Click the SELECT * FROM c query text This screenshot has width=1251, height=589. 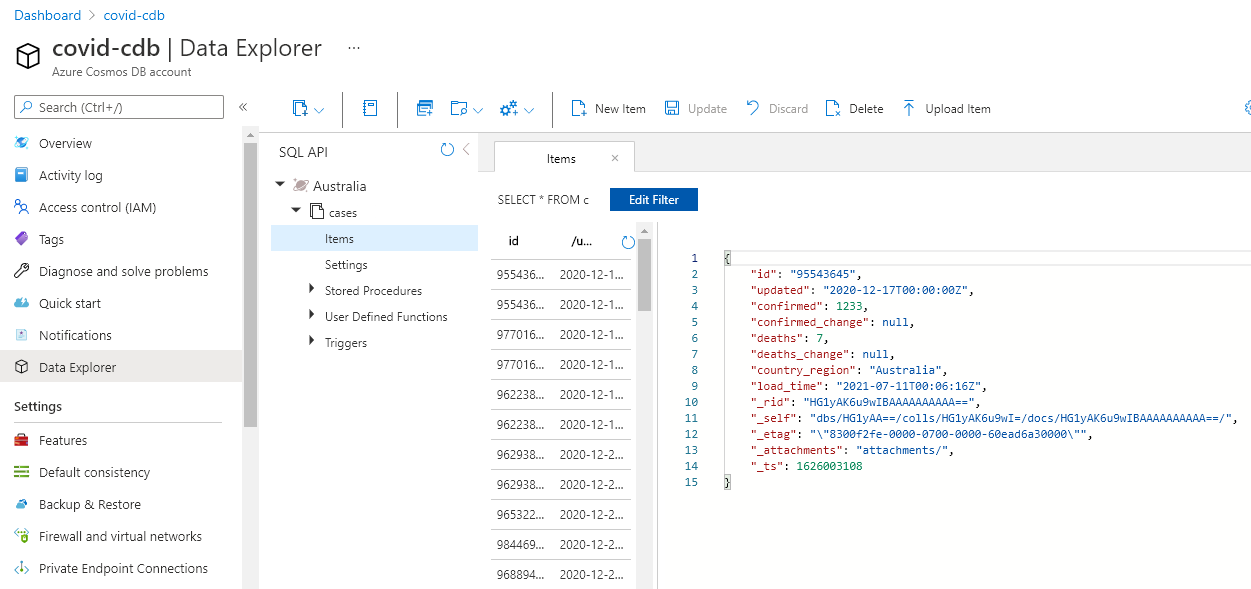[x=543, y=200]
